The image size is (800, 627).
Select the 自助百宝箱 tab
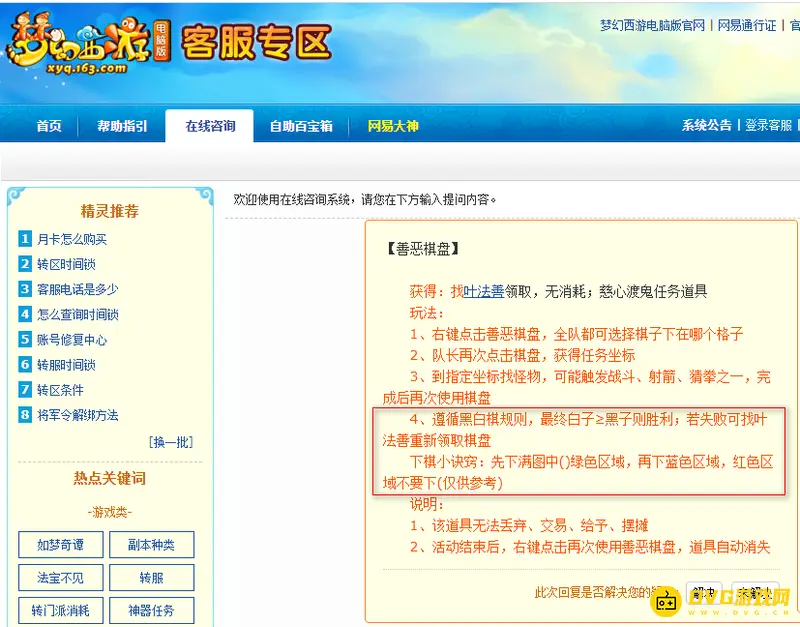(301, 126)
